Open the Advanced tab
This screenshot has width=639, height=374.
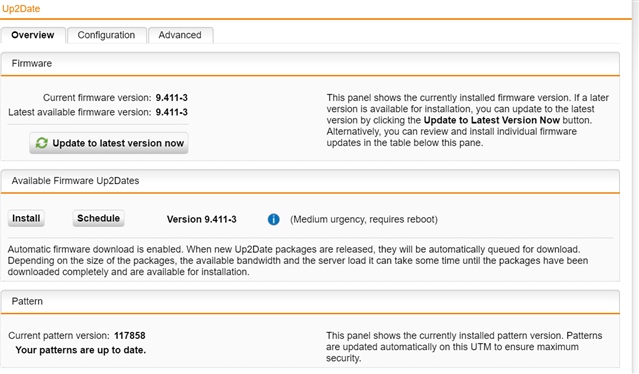point(180,35)
